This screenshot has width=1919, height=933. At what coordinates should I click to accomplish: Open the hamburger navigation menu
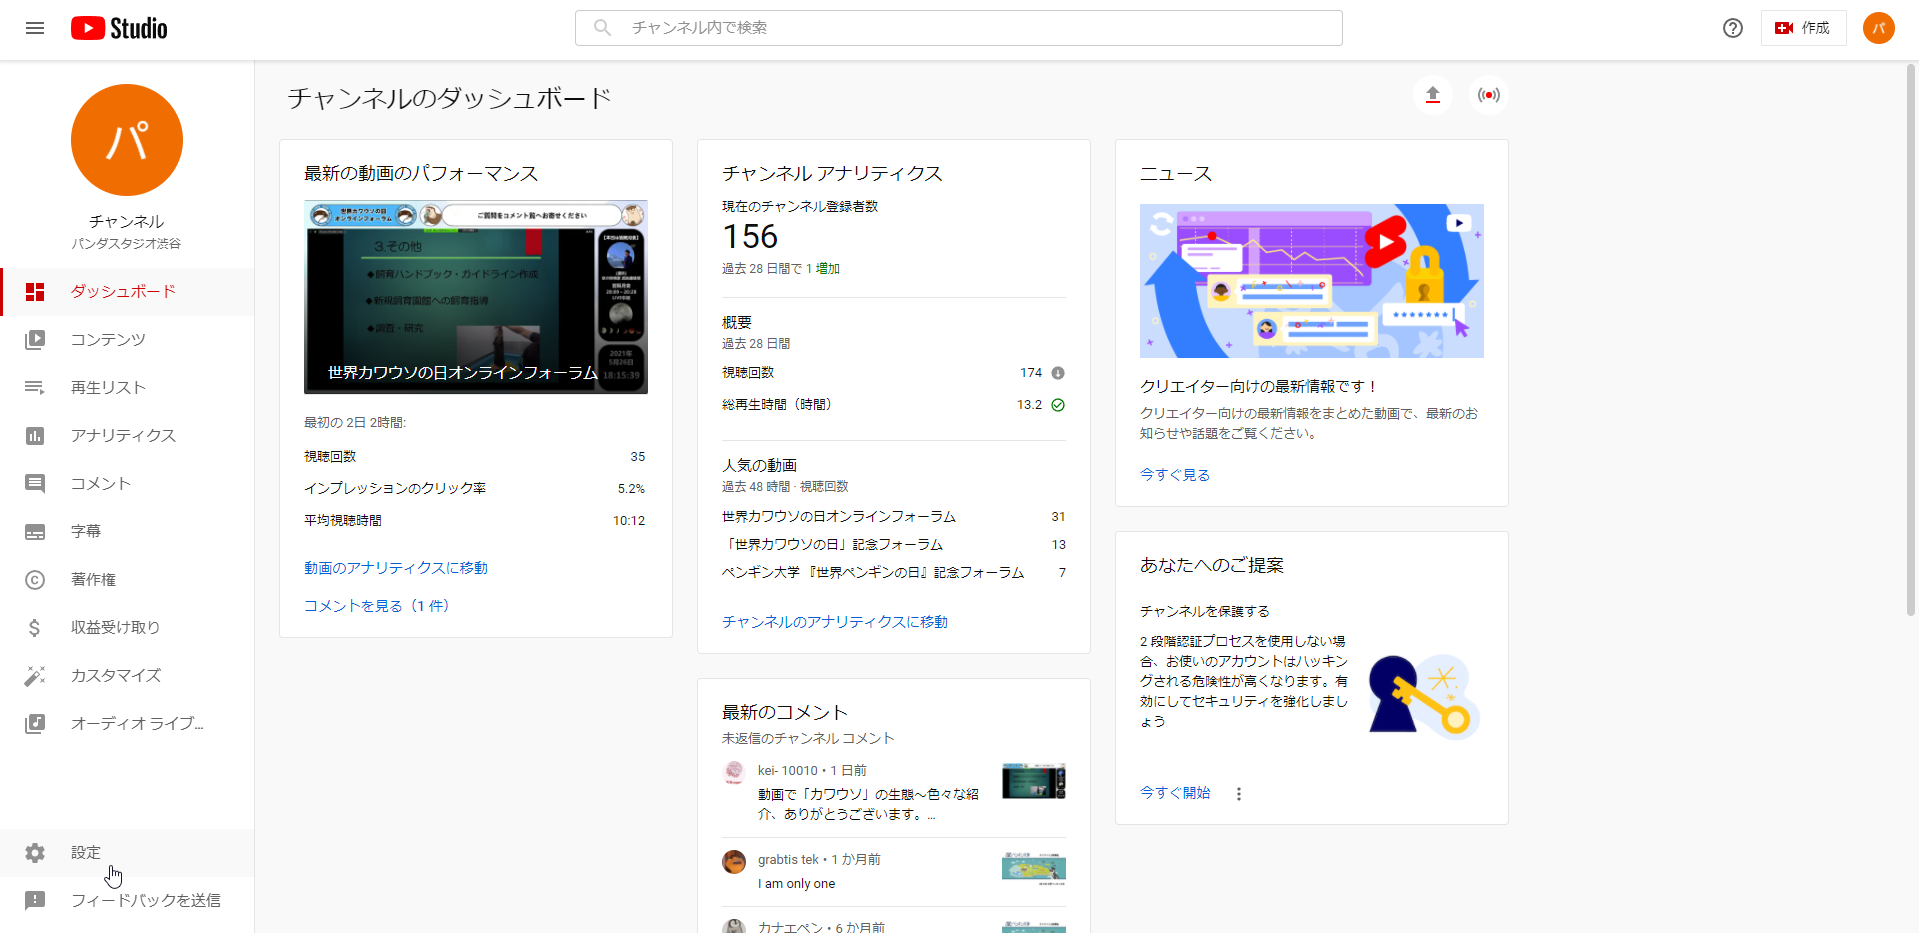tap(35, 28)
